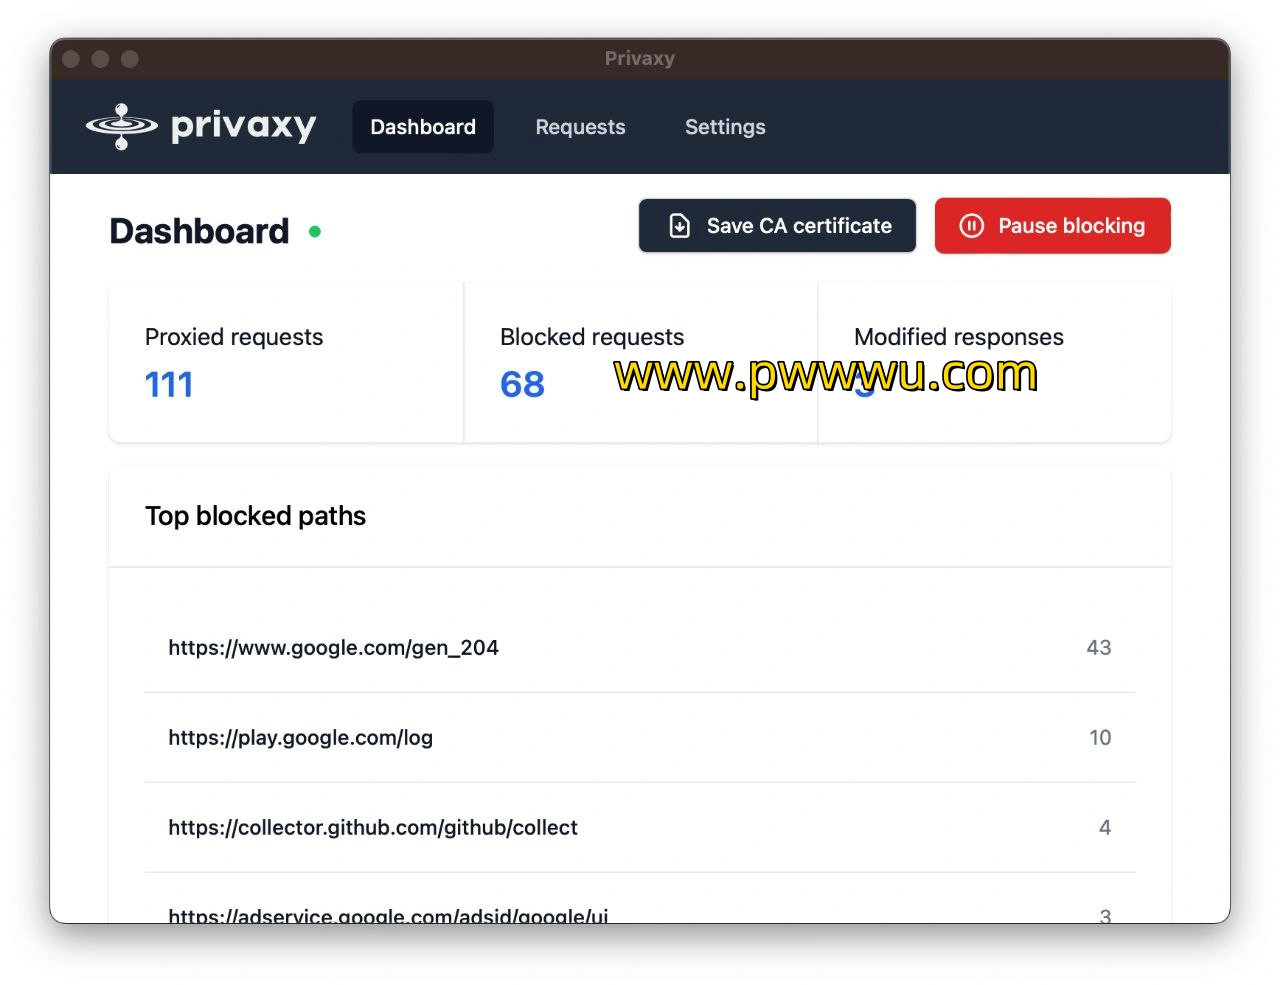This screenshot has height=985, width=1280.
Task: Select the https://www.google.com/gen_204 row
Action: [640, 648]
